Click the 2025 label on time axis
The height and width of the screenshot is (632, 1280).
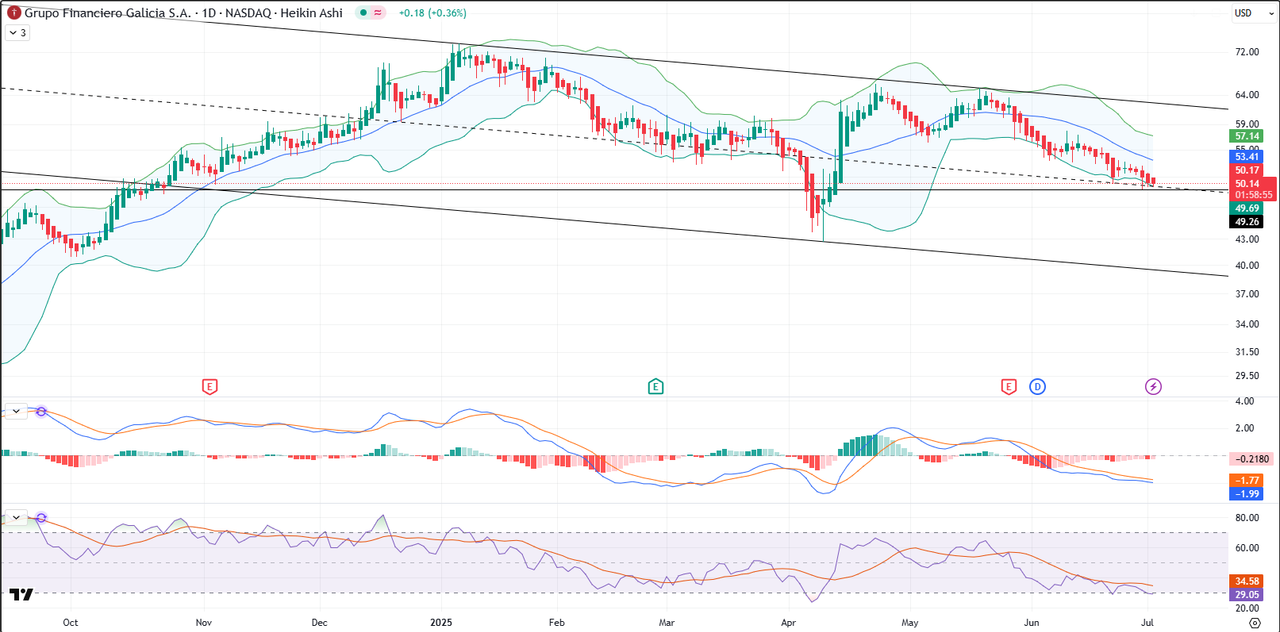441,622
